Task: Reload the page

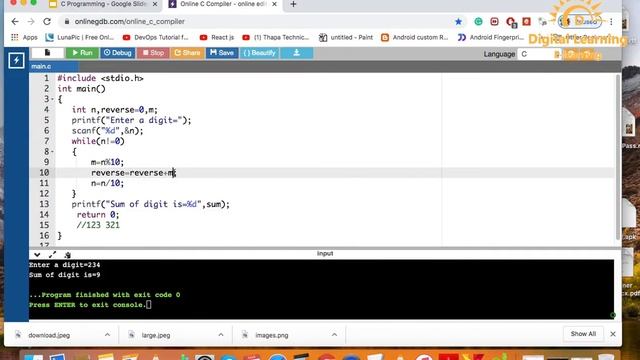Action: coord(47,22)
